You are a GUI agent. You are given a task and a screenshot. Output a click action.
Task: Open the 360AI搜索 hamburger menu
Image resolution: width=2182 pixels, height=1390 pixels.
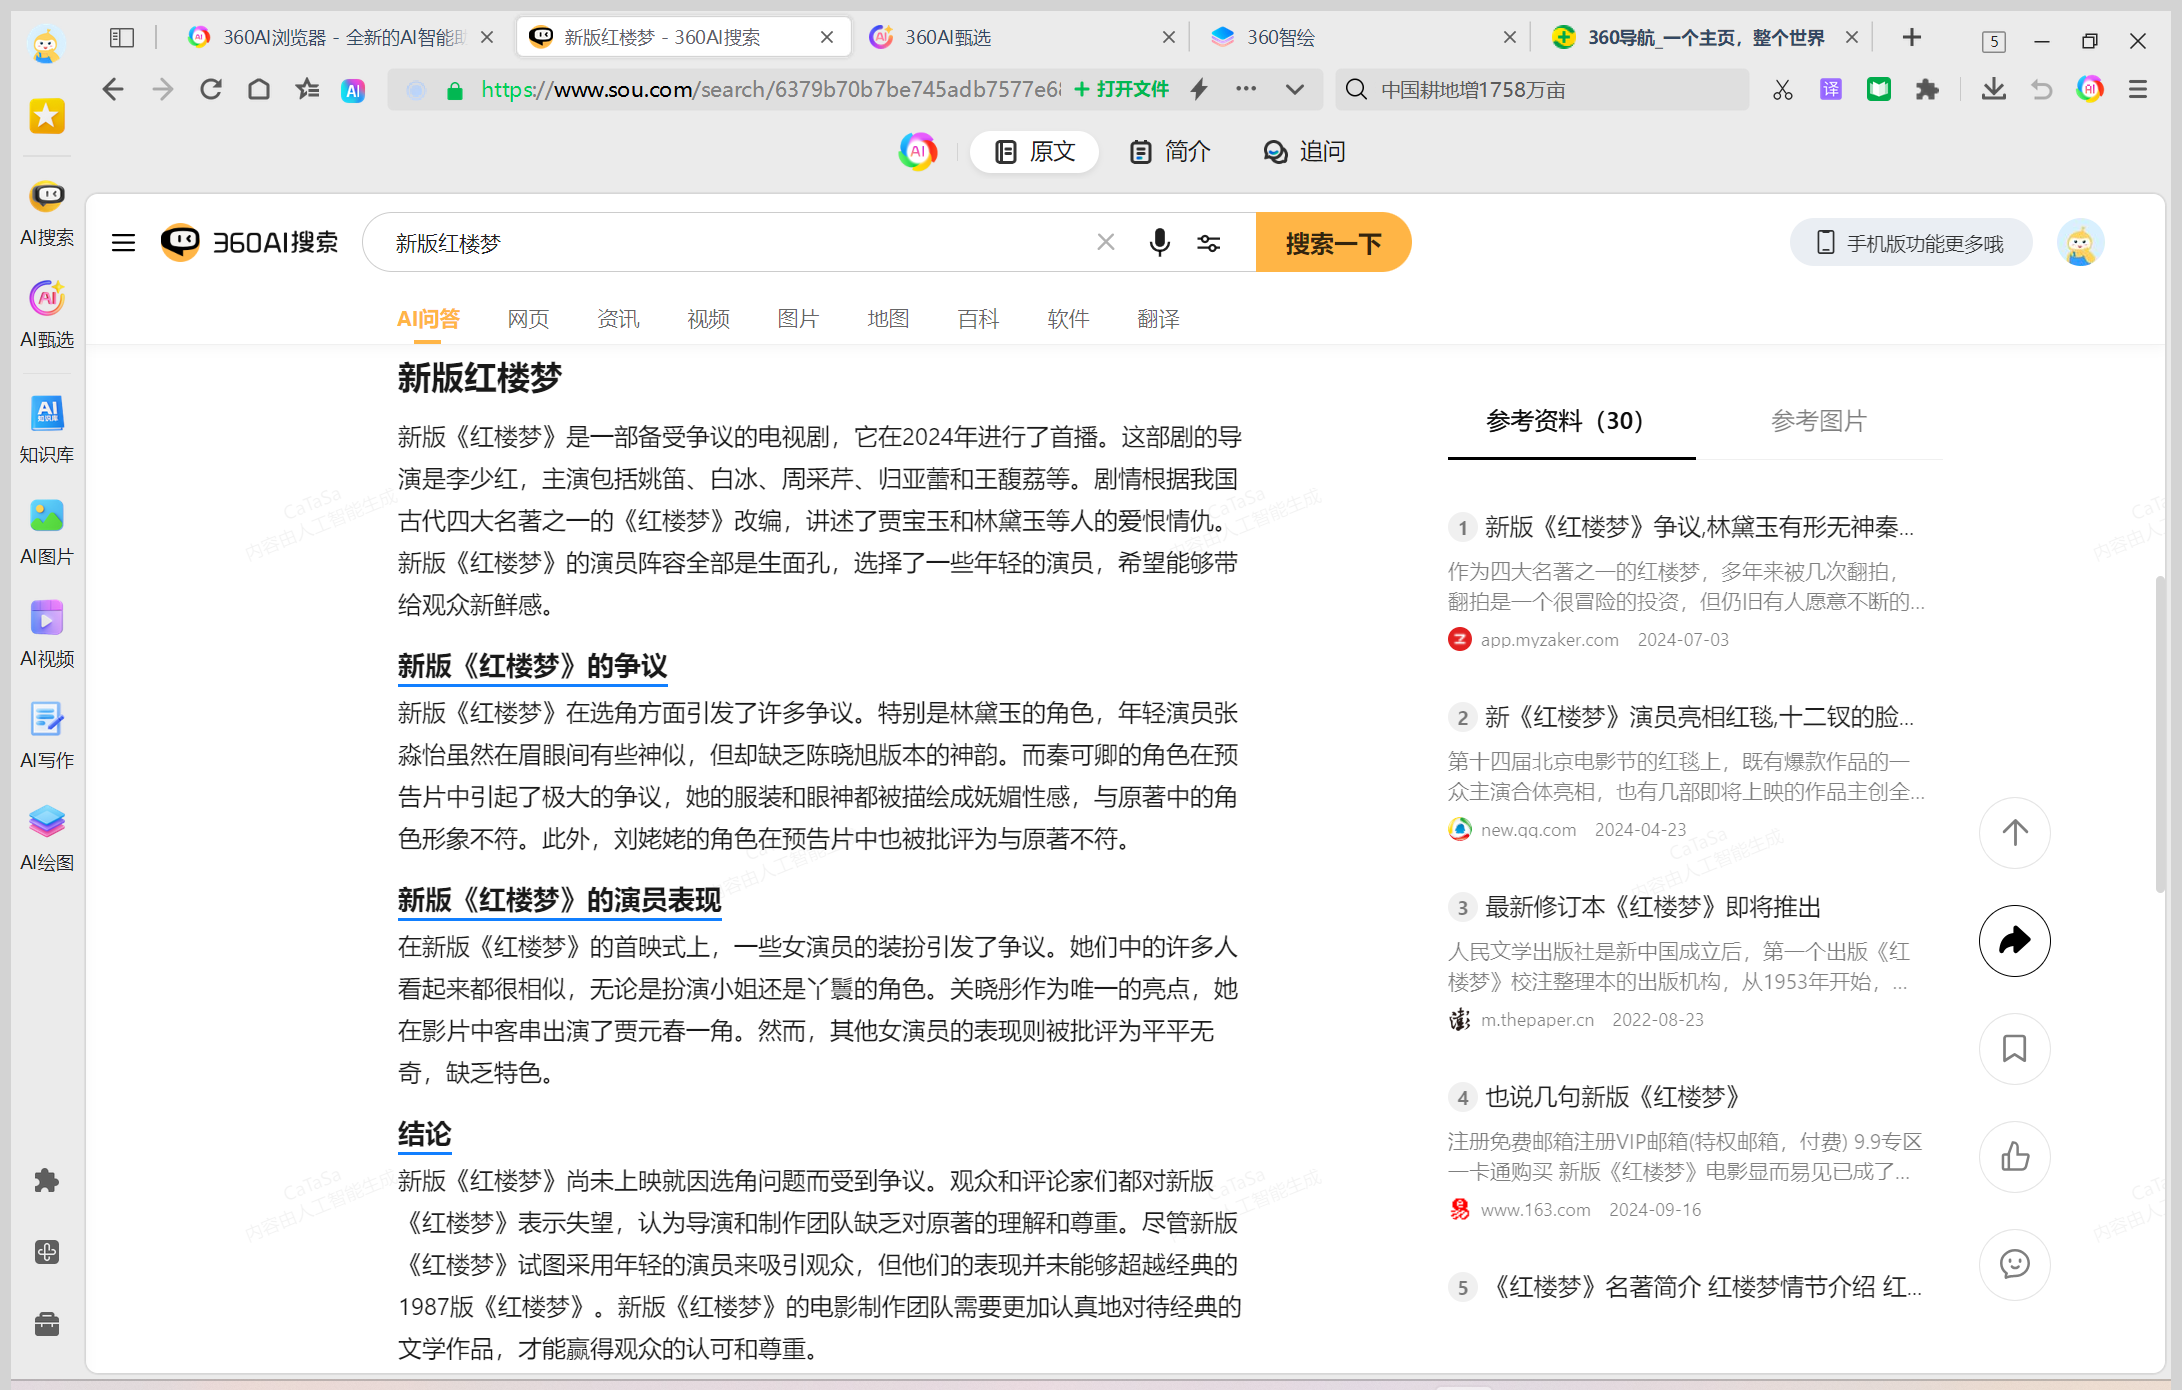(123, 243)
